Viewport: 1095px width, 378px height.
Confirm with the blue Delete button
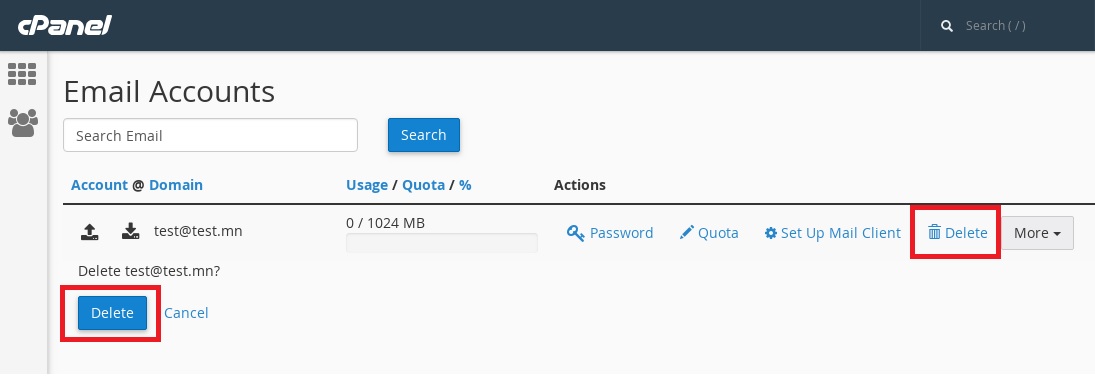(112, 313)
